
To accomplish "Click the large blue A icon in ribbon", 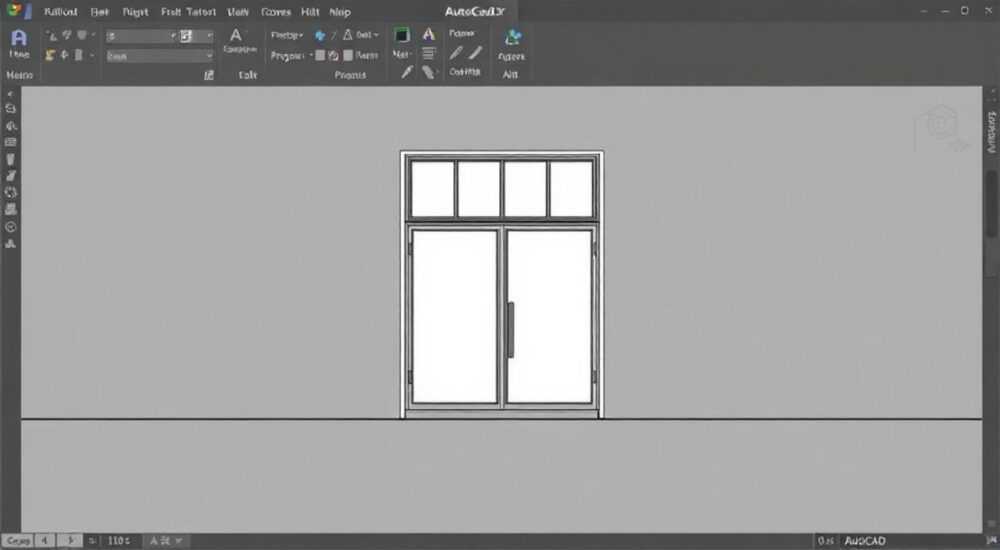I will coord(19,38).
